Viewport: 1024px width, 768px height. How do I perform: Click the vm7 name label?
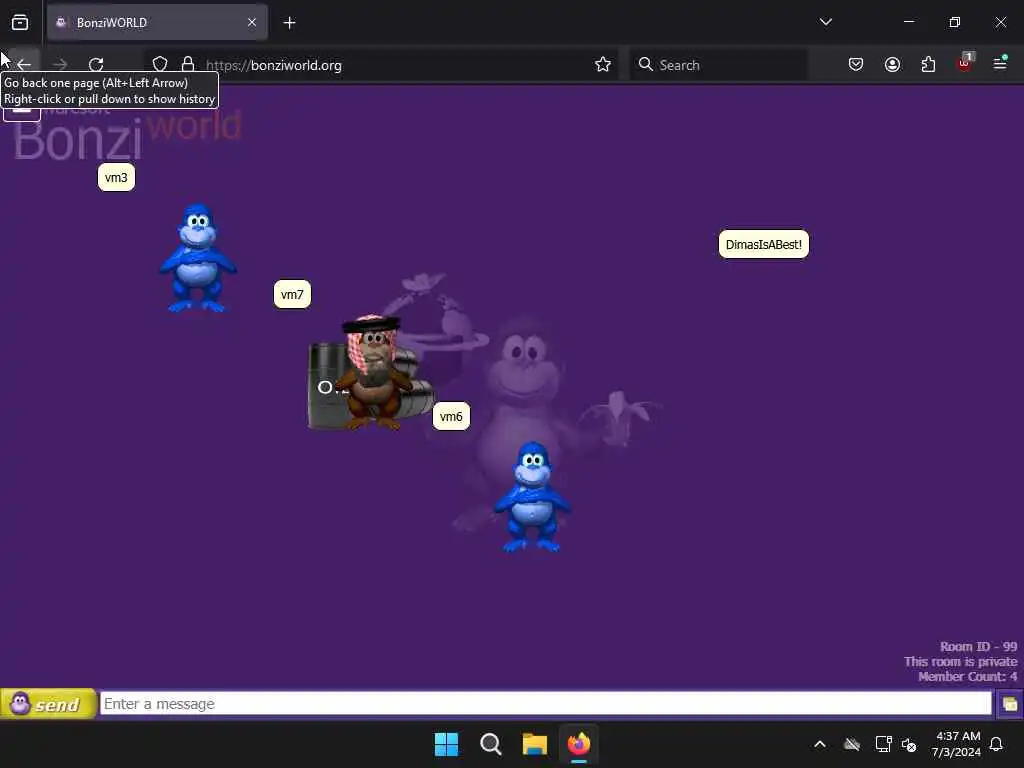[x=292, y=295]
